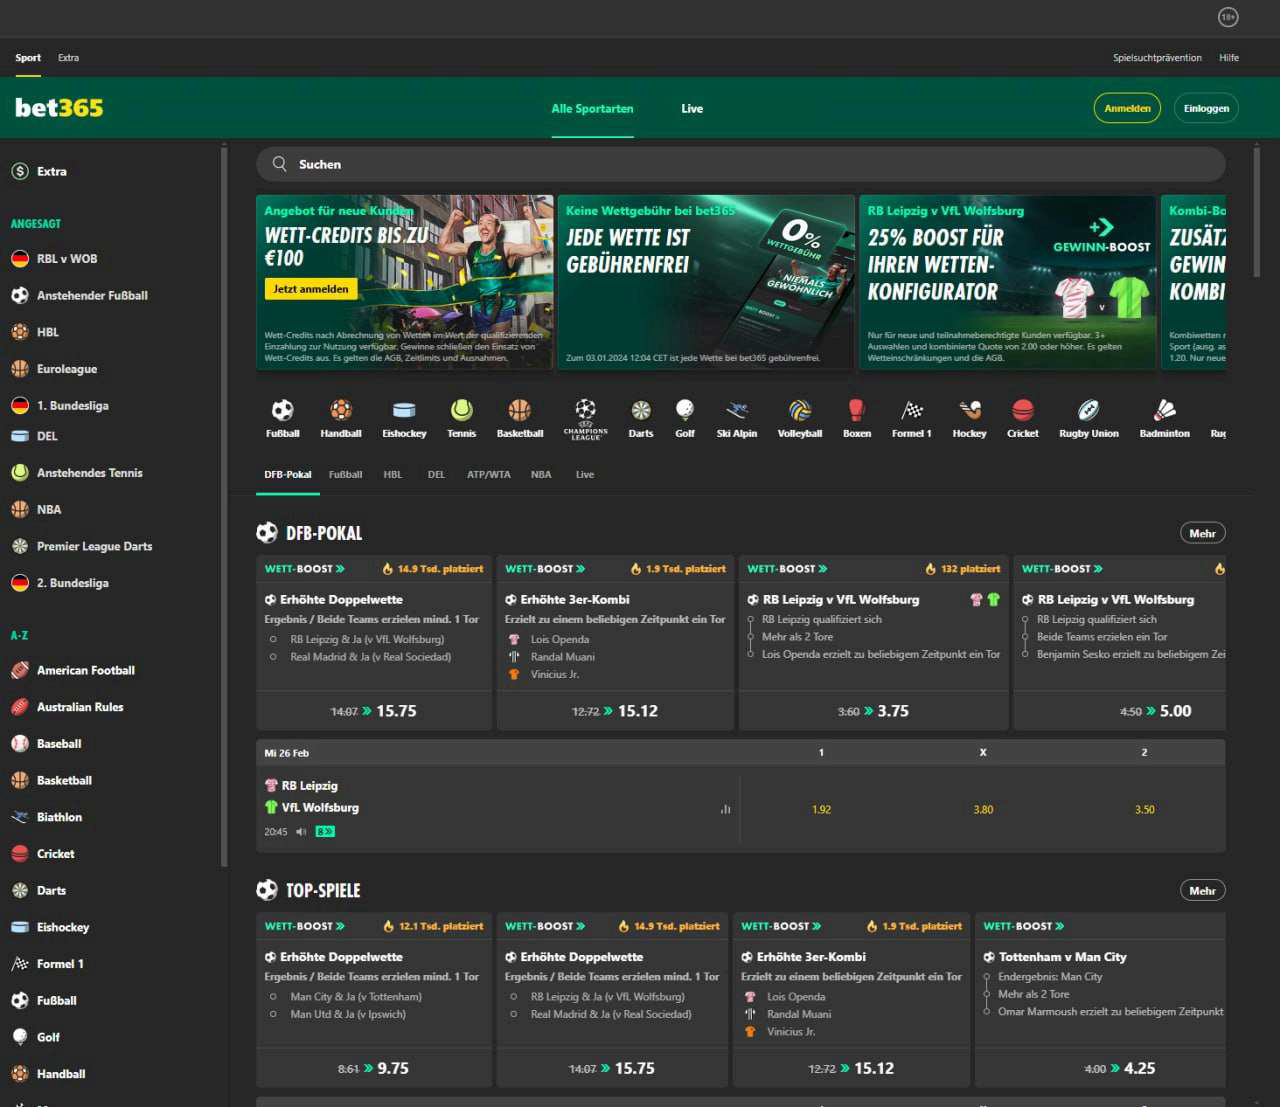Viewport: 1280px width, 1107px height.
Task: Click the Suchen search field
Action: (x=740, y=164)
